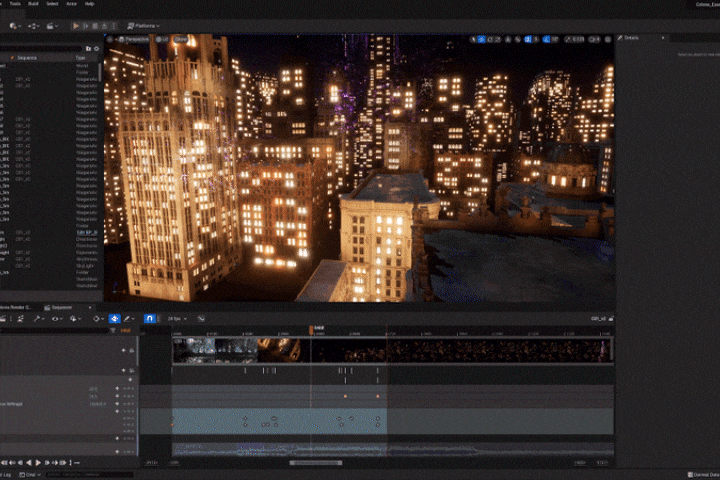Add a key on the first shot track row
This screenshot has height=480, width=720.
[123, 350]
